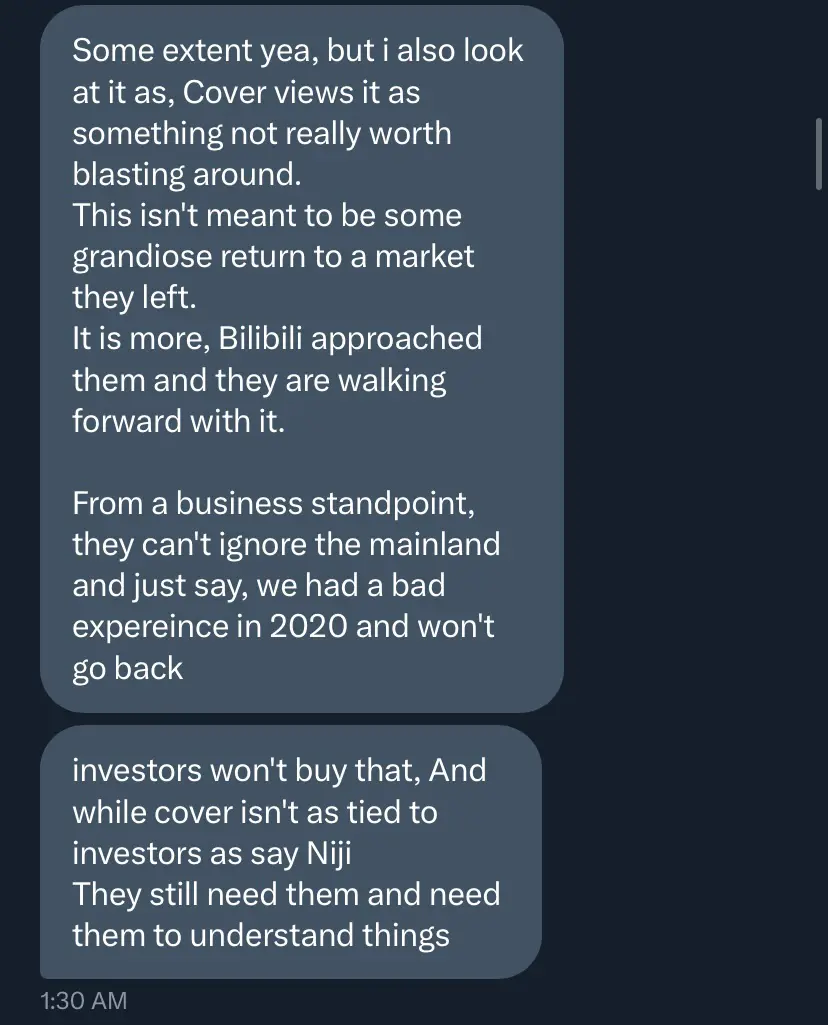Click the 1:30 AM timestamp
This screenshot has width=828, height=1025.
click(x=84, y=1000)
